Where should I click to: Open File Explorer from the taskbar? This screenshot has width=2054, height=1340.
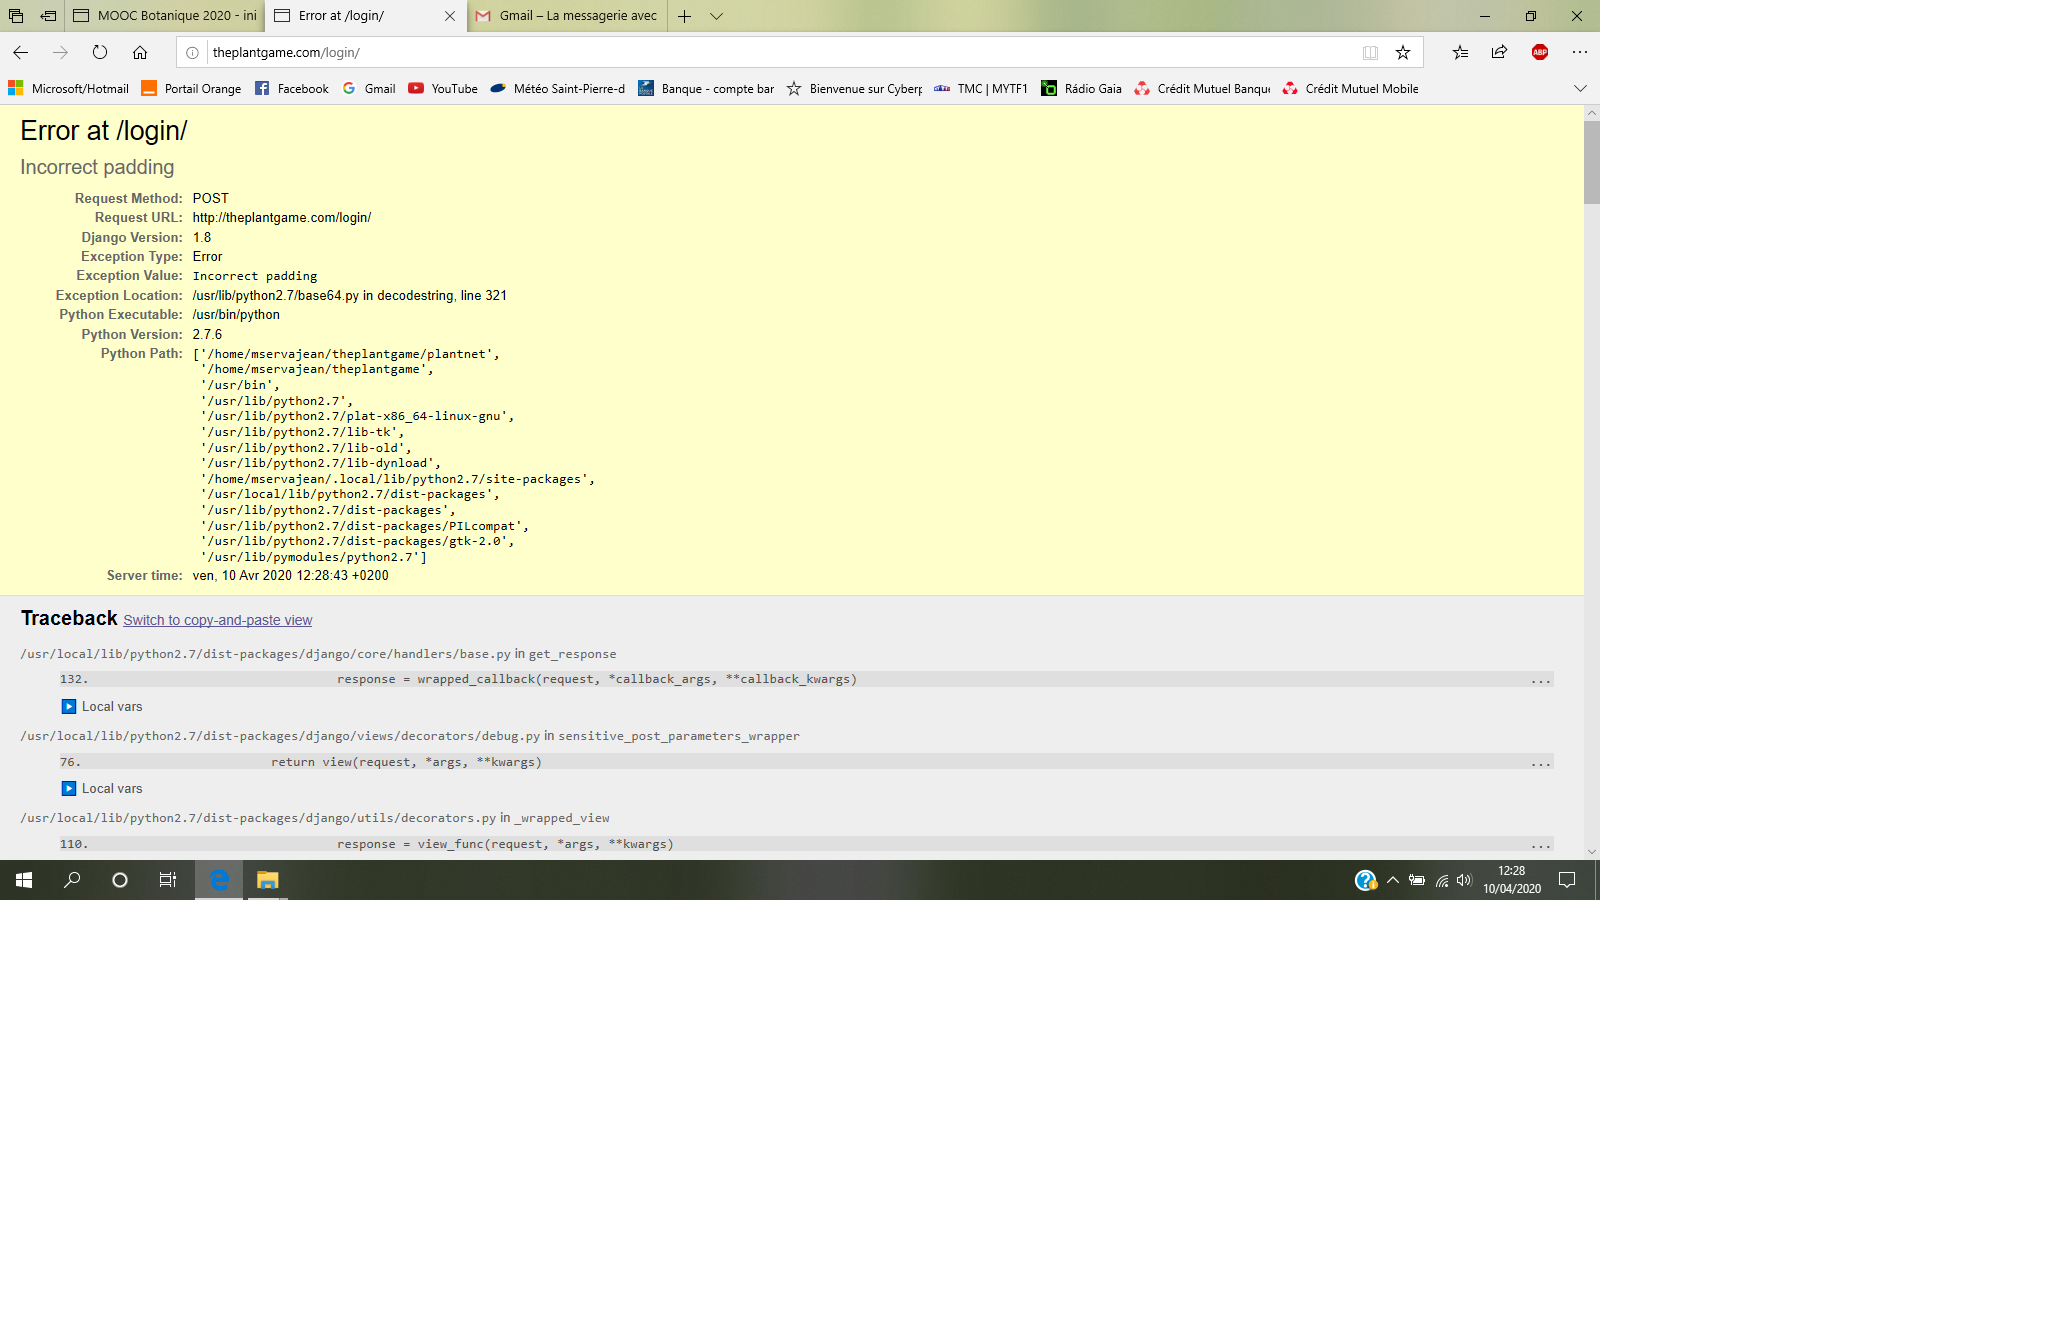[267, 880]
